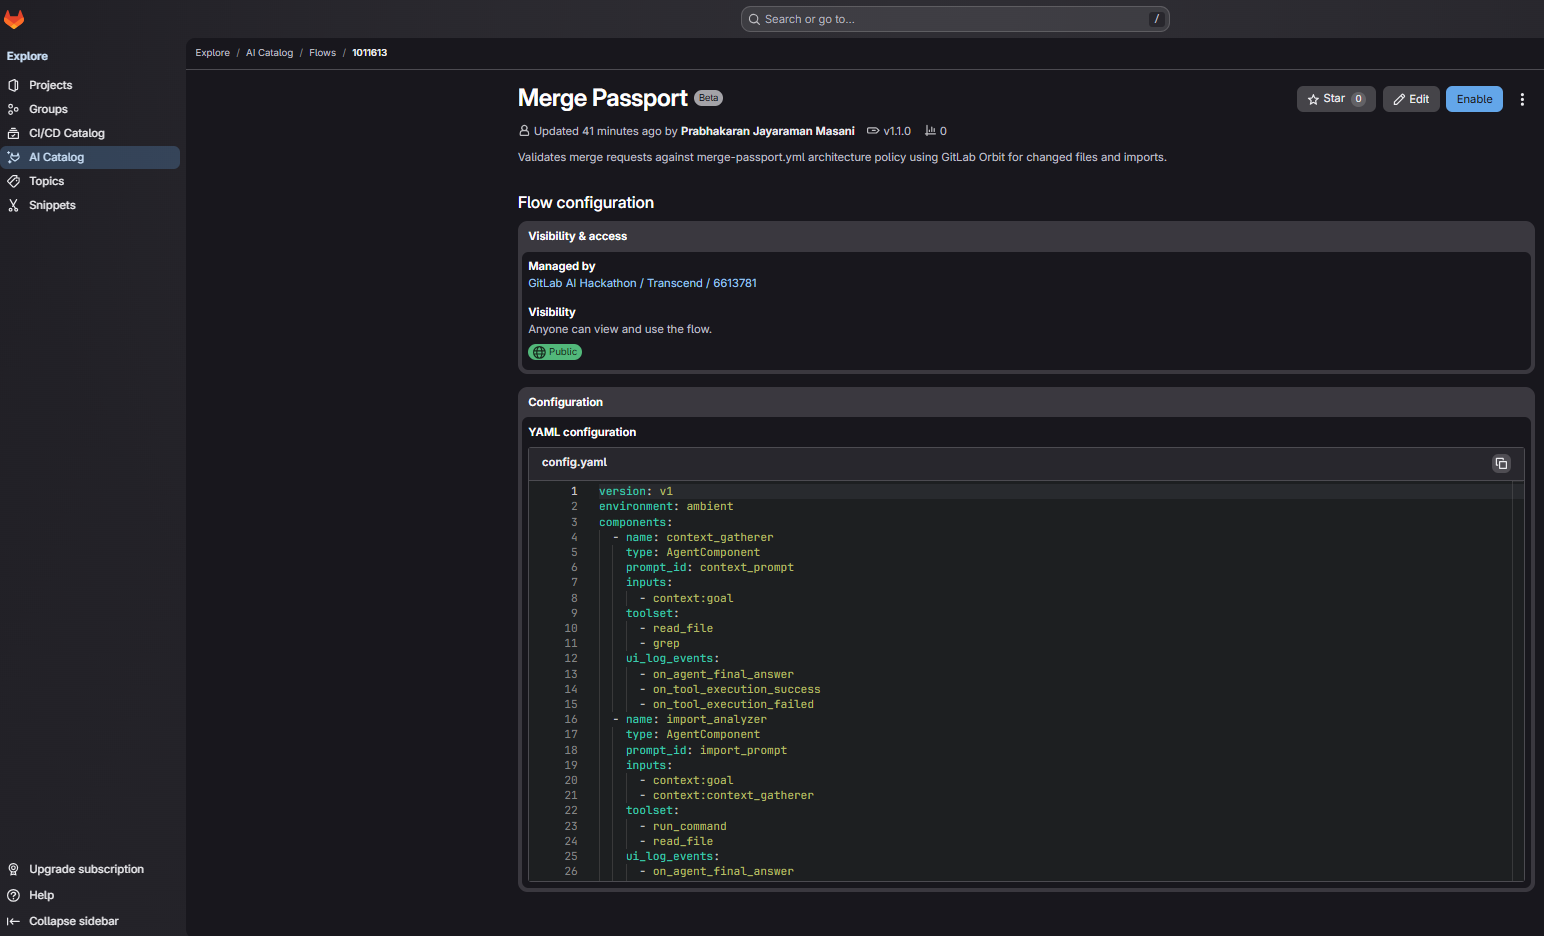Click line 1 'version: v1'
The image size is (1544, 936).
coord(636,491)
